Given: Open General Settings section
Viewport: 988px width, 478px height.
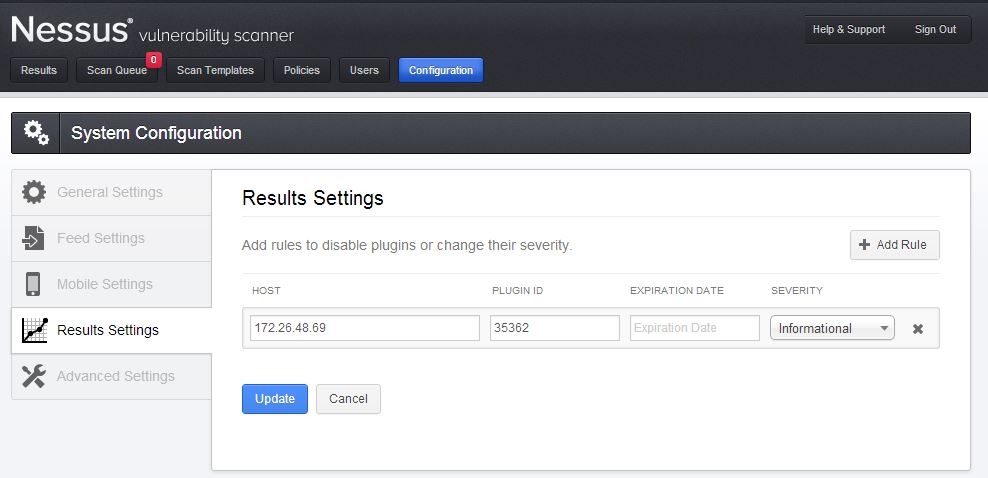Looking at the screenshot, I should coord(112,192).
